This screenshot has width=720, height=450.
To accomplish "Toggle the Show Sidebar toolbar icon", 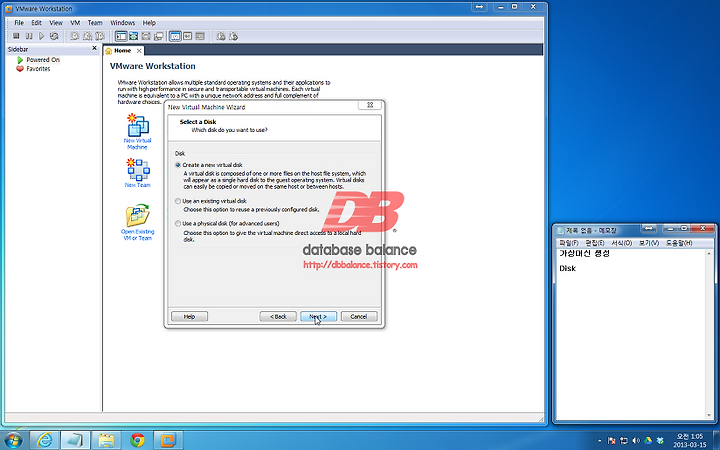I will click(x=121, y=36).
